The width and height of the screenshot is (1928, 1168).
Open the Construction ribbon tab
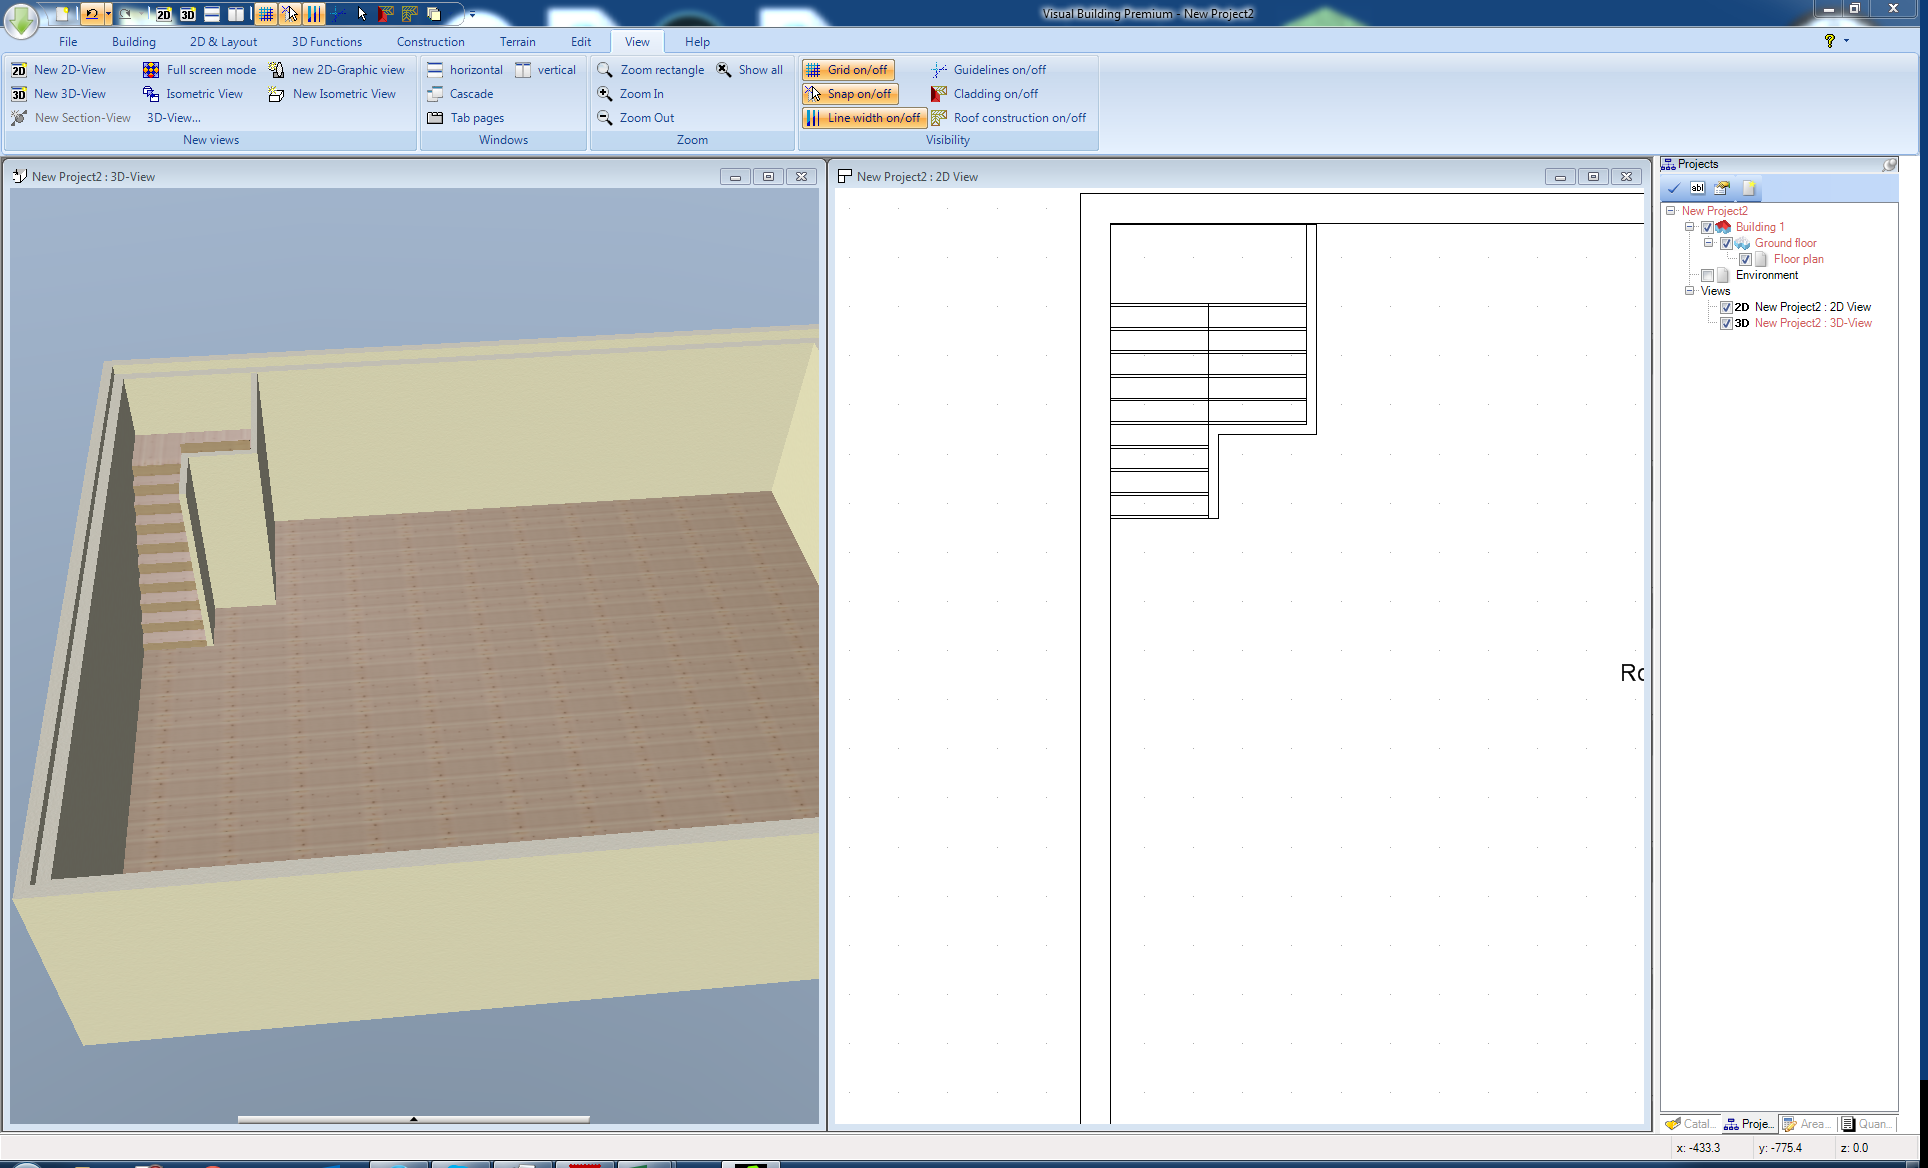430,42
